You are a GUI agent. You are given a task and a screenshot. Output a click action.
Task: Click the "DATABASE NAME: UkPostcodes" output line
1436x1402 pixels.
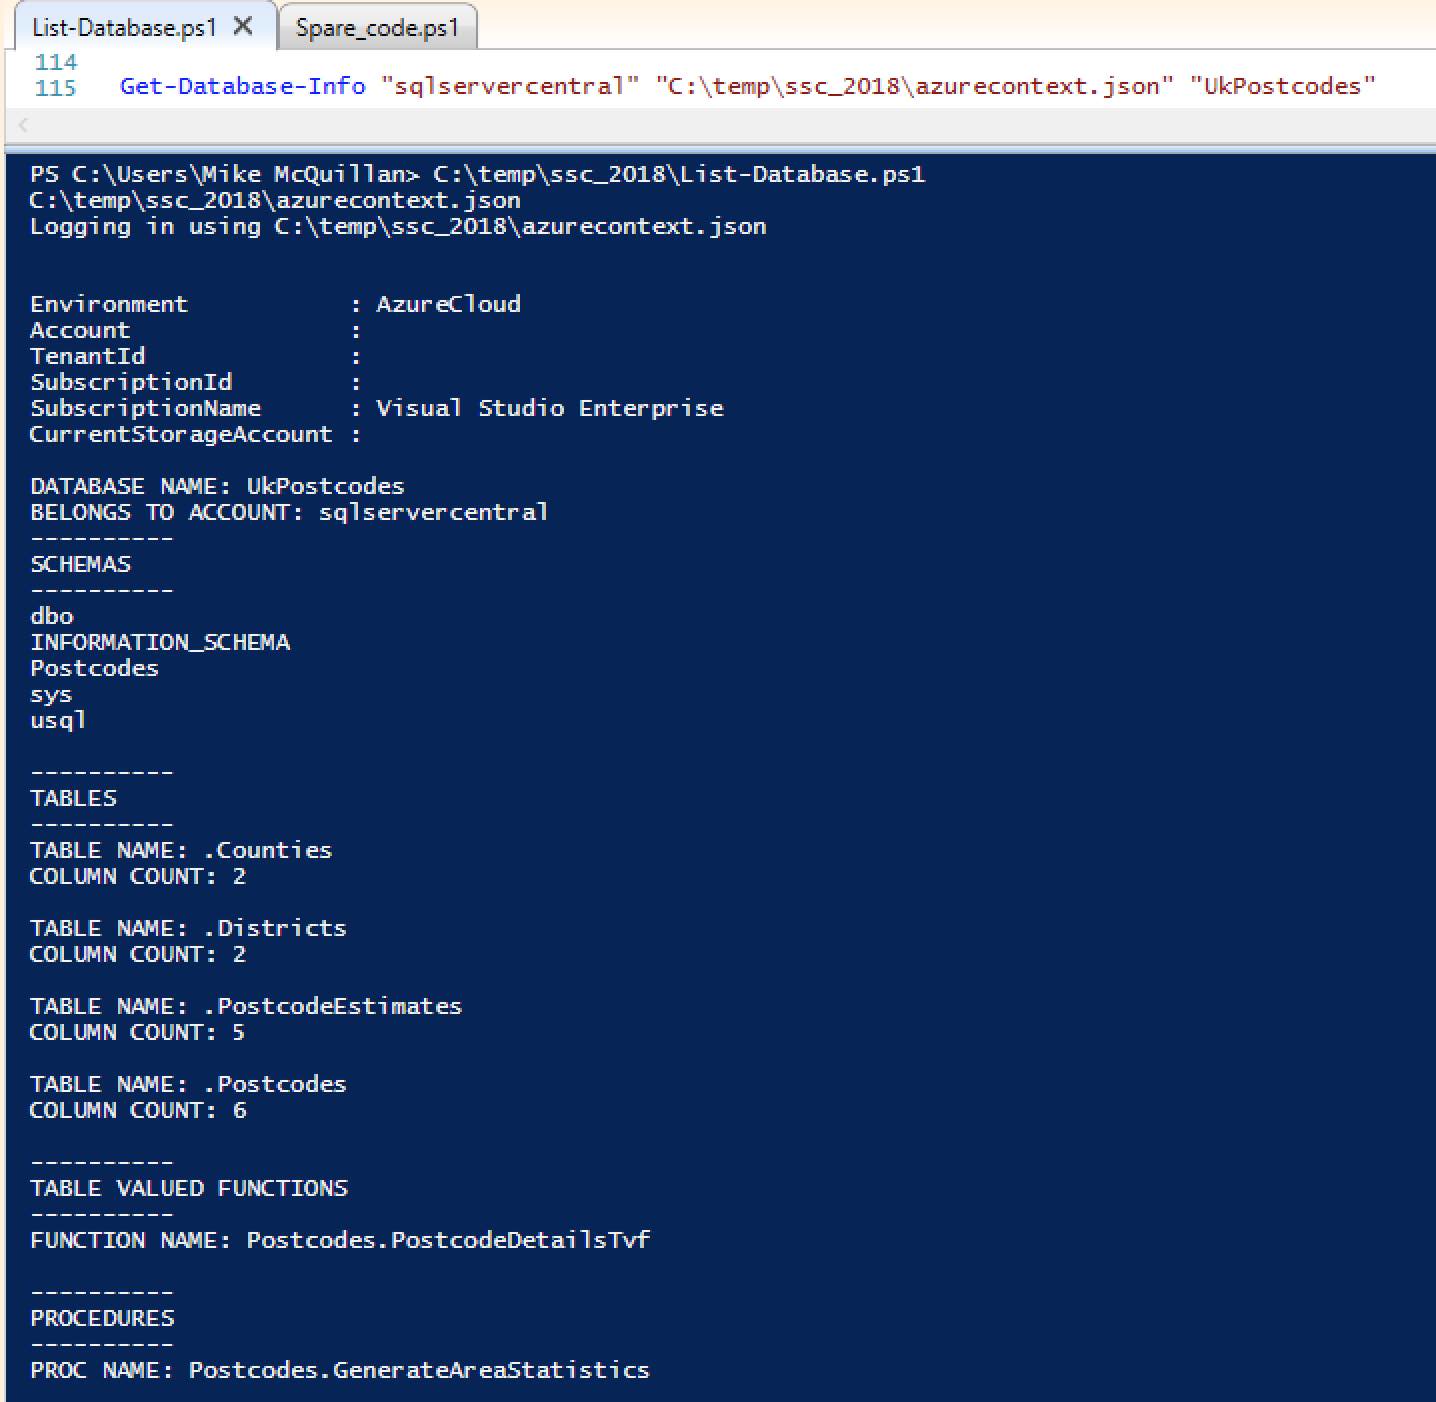217,486
